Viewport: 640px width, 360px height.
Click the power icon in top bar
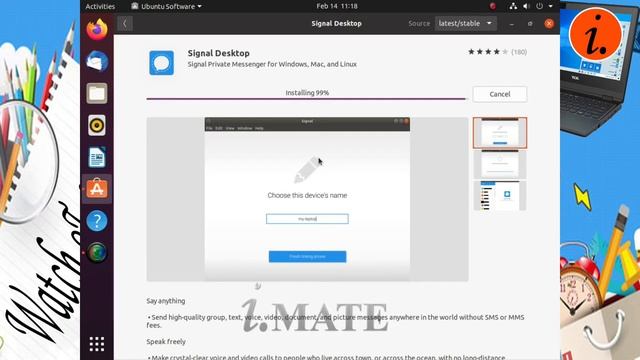pyautogui.click(x=540, y=6)
